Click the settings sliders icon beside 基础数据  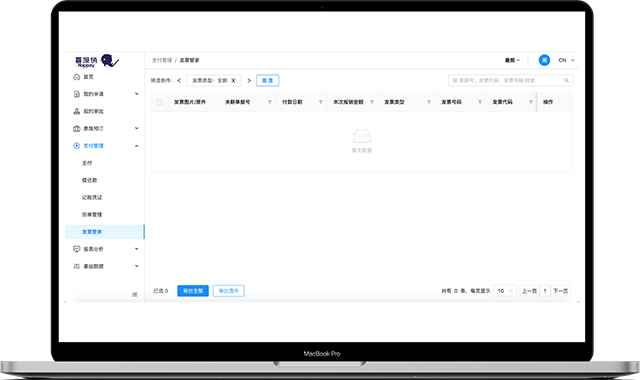[76, 266]
